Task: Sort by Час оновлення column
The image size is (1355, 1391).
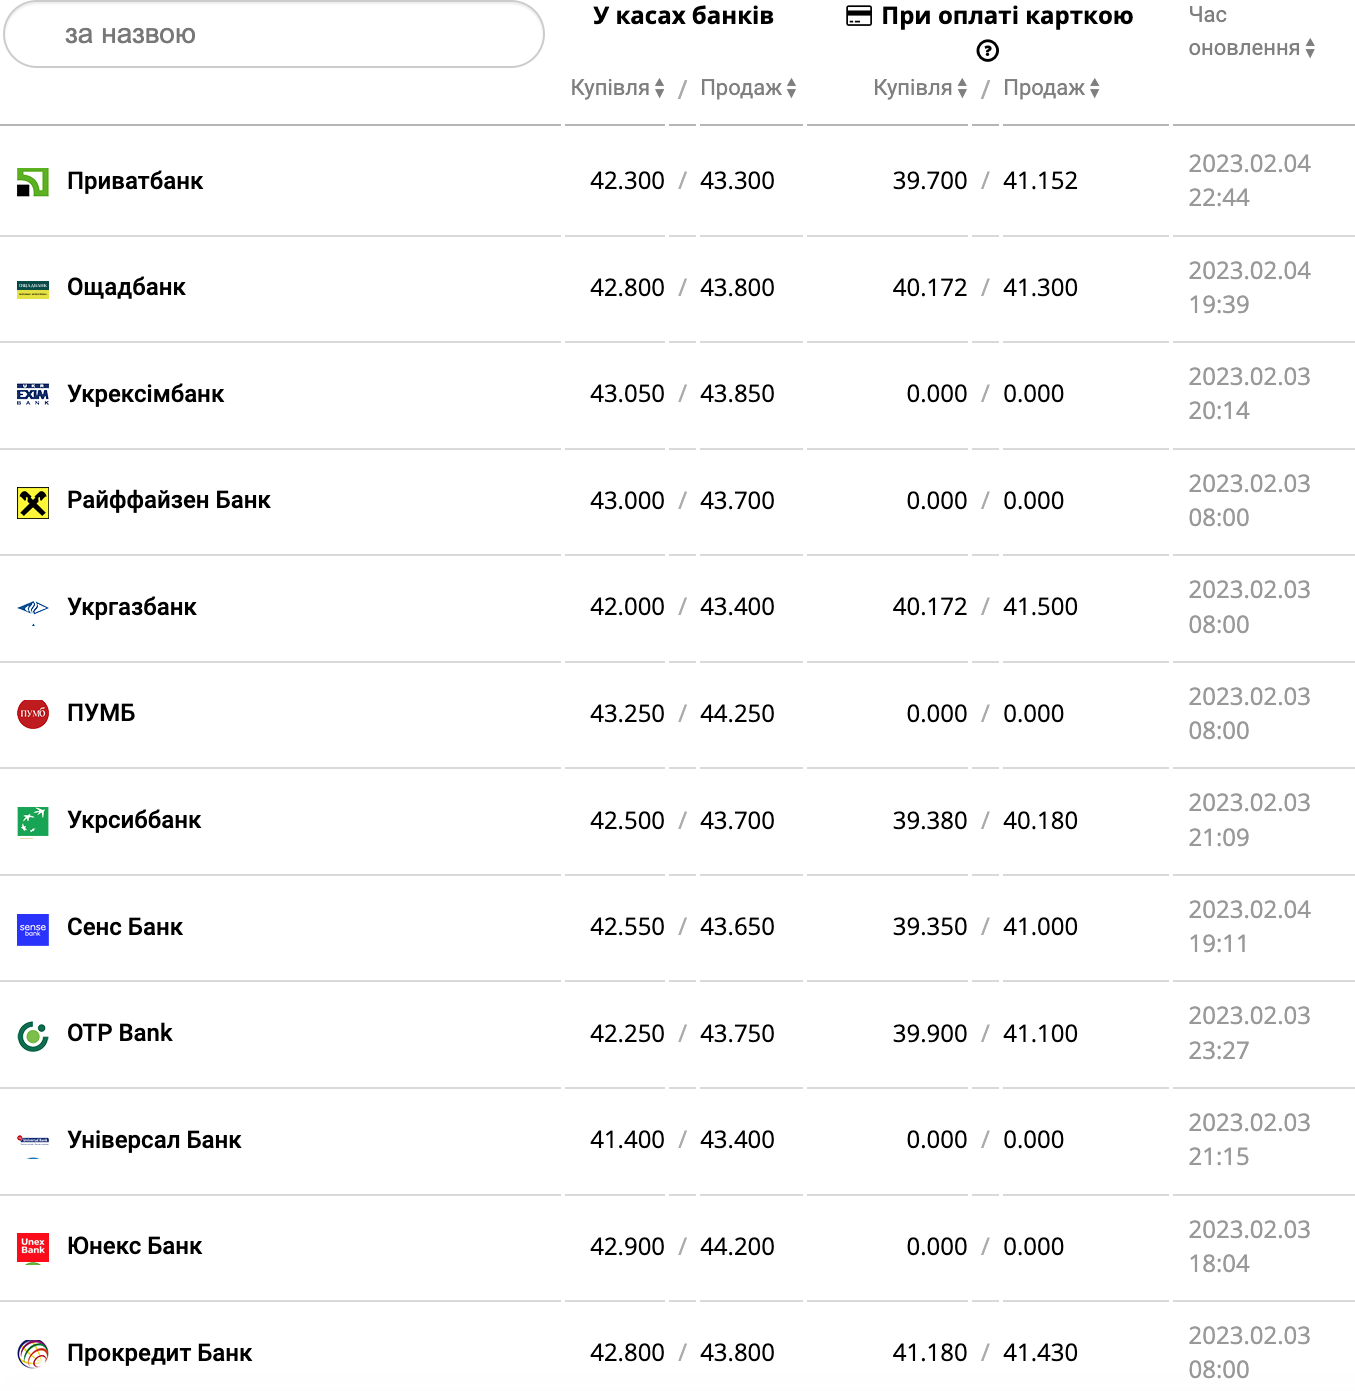Action: point(1251,47)
